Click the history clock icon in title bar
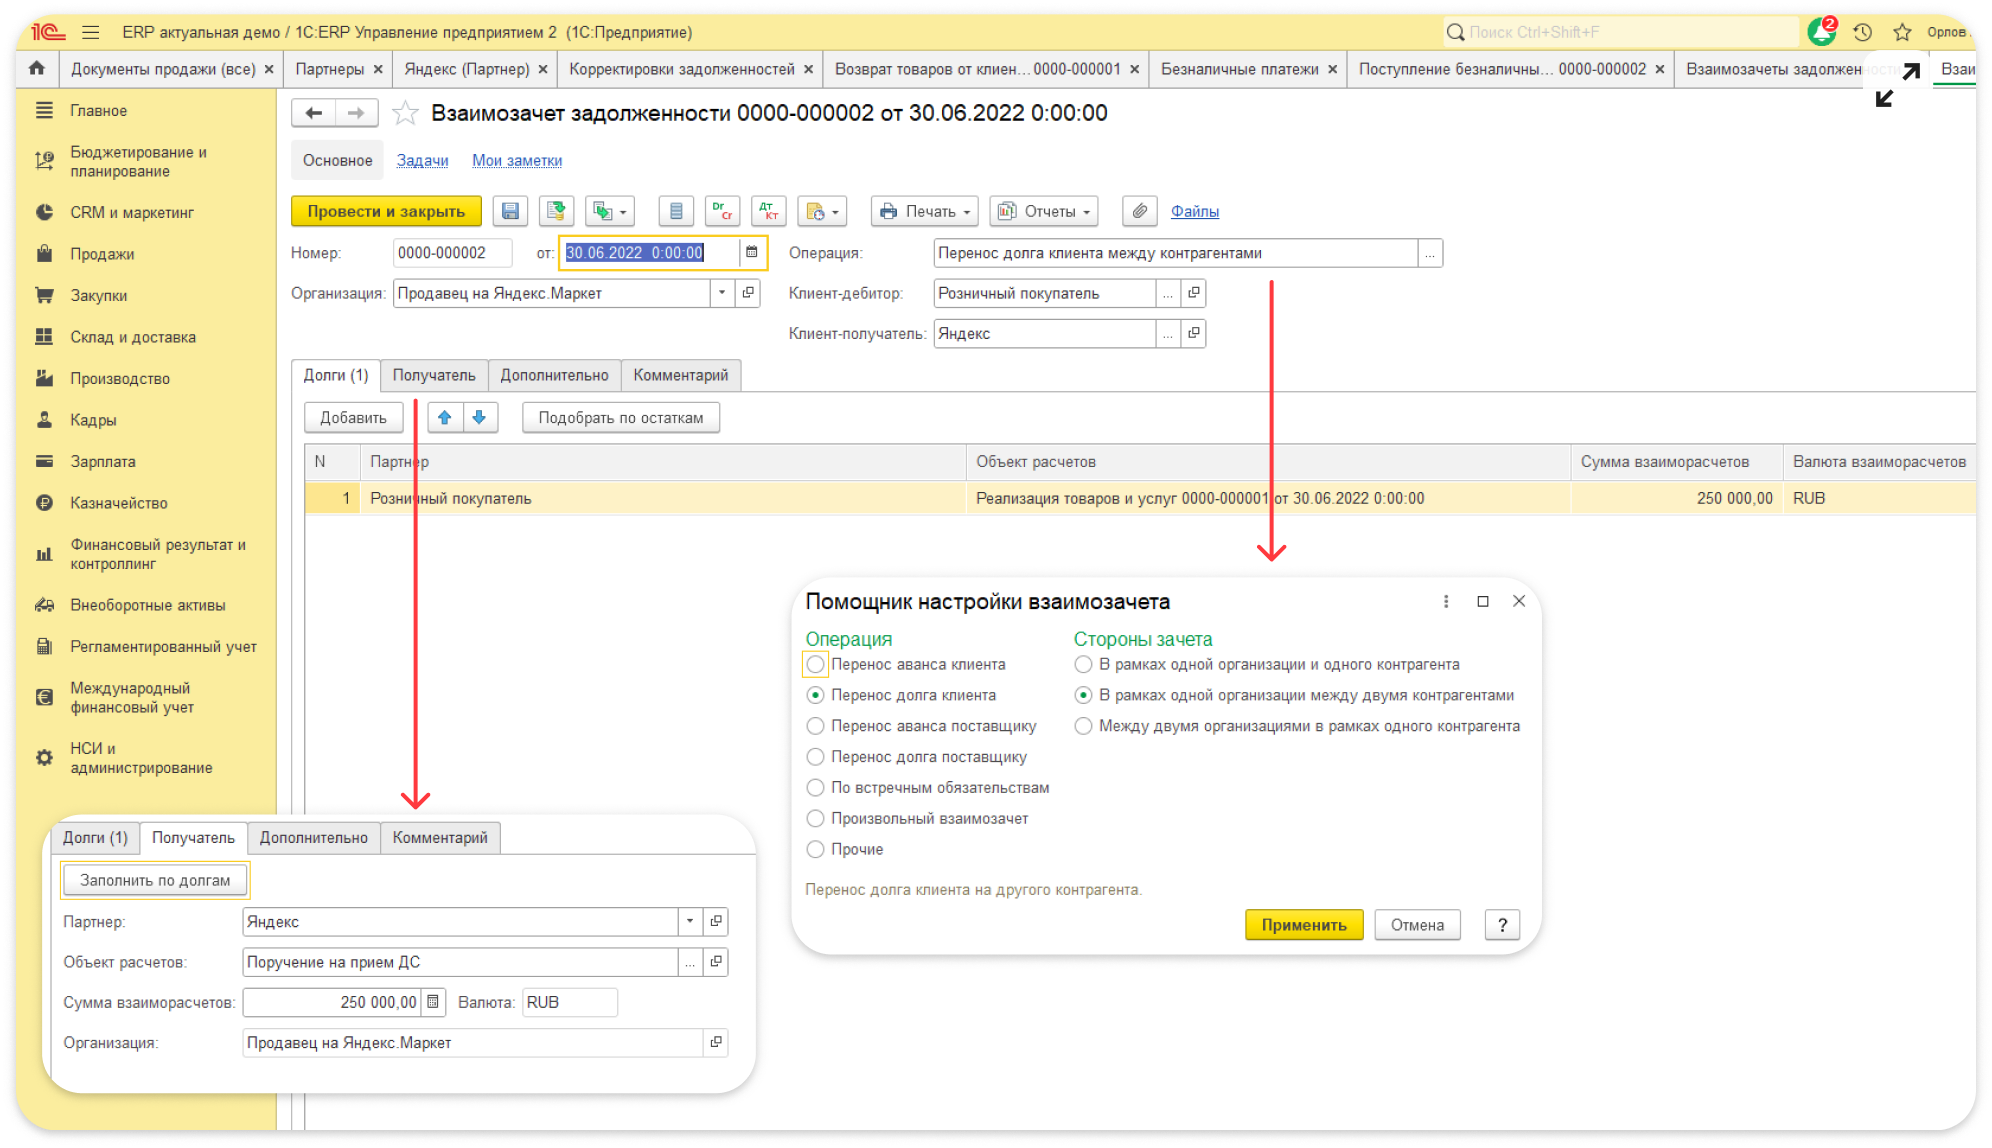The image size is (1992, 1148). pos(1862,32)
